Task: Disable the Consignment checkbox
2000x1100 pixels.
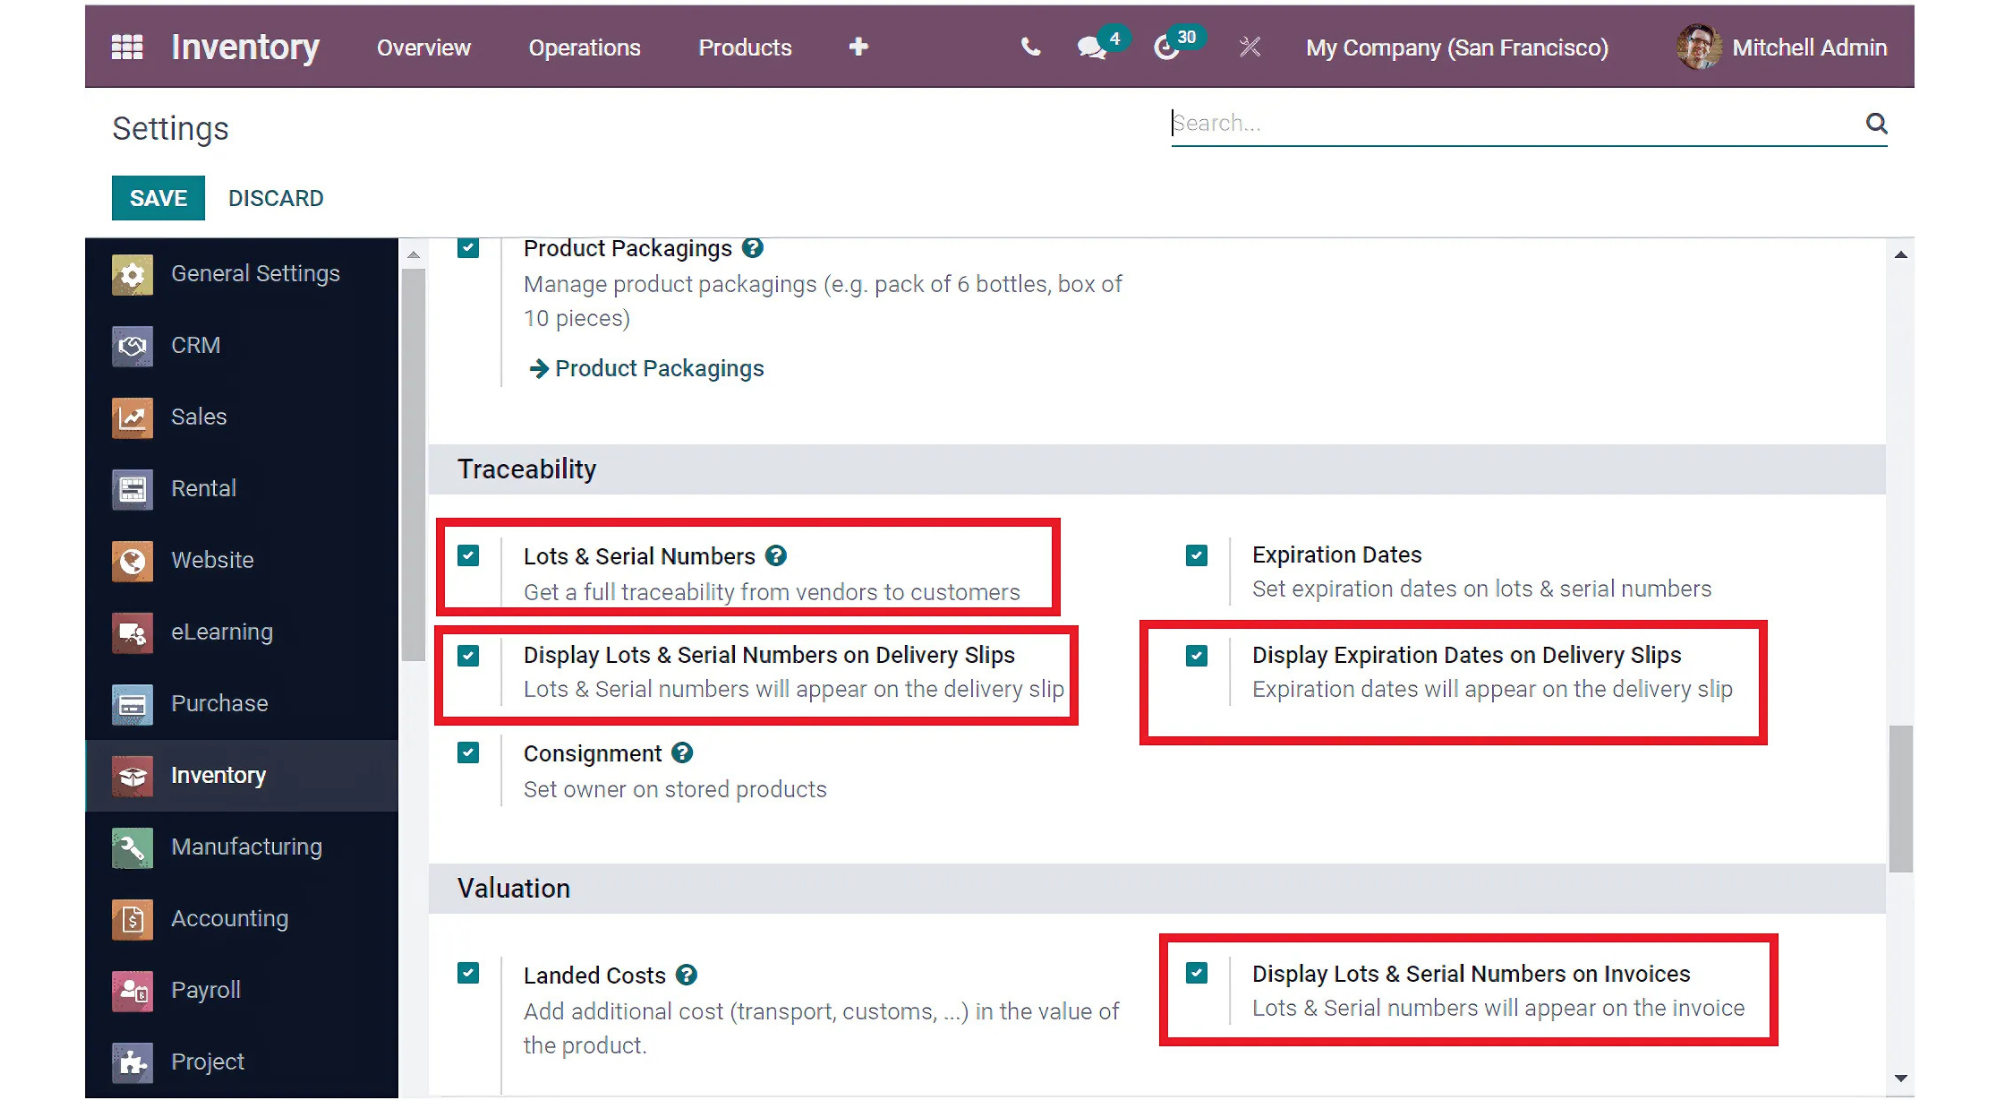Action: tap(468, 753)
